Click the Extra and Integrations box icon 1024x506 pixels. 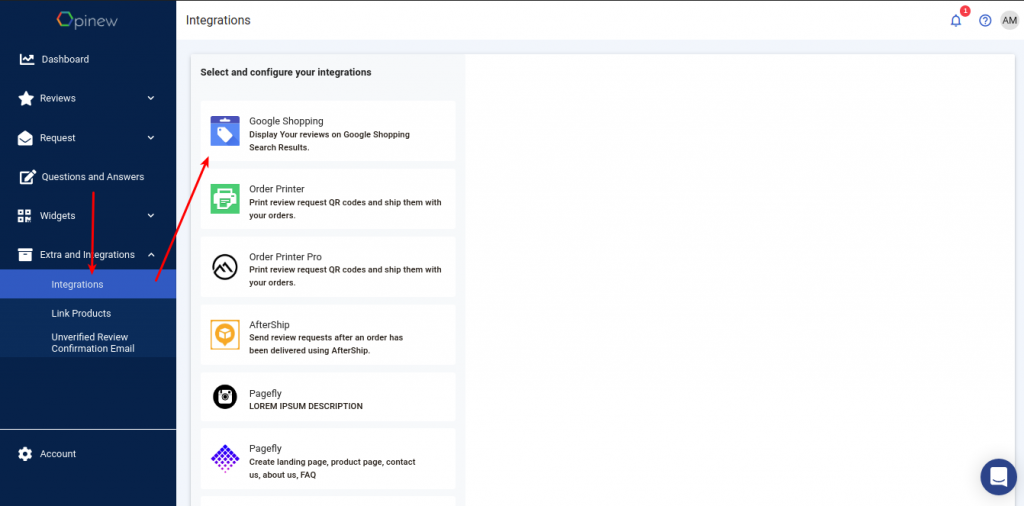pyautogui.click(x=25, y=255)
